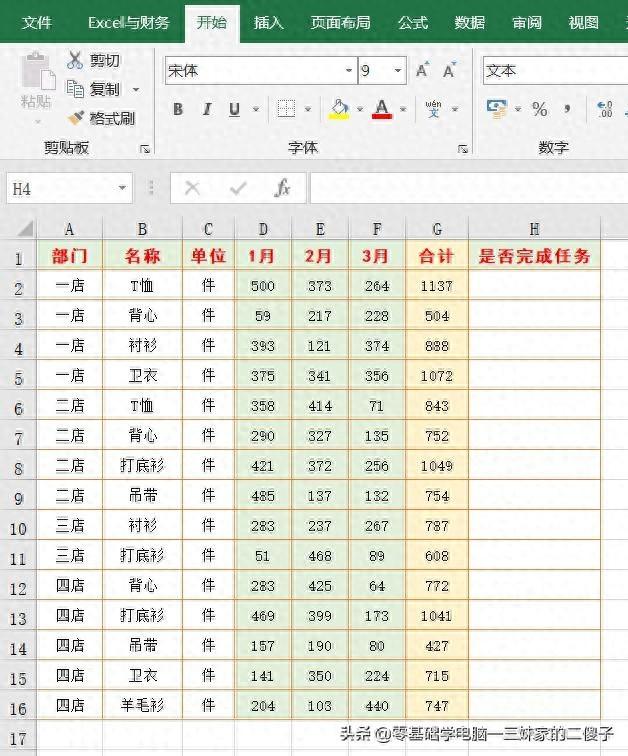Click inside the formula bar input
Screen dimensions: 628x756
[x=468, y=188]
